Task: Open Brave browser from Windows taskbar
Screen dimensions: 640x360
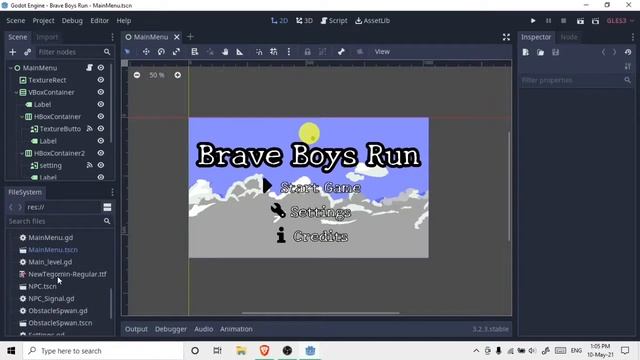Action: [264, 350]
